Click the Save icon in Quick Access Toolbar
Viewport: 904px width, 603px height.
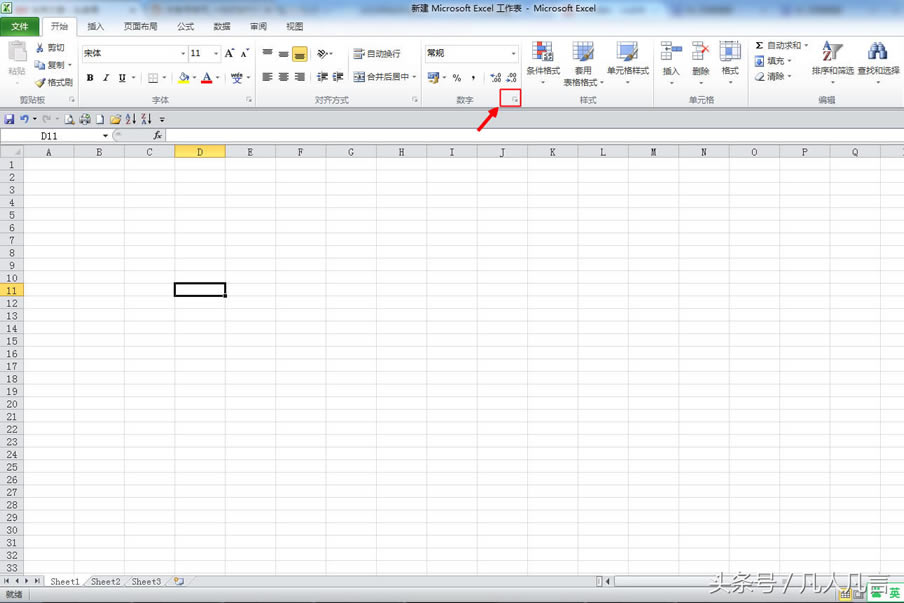pos(9,118)
